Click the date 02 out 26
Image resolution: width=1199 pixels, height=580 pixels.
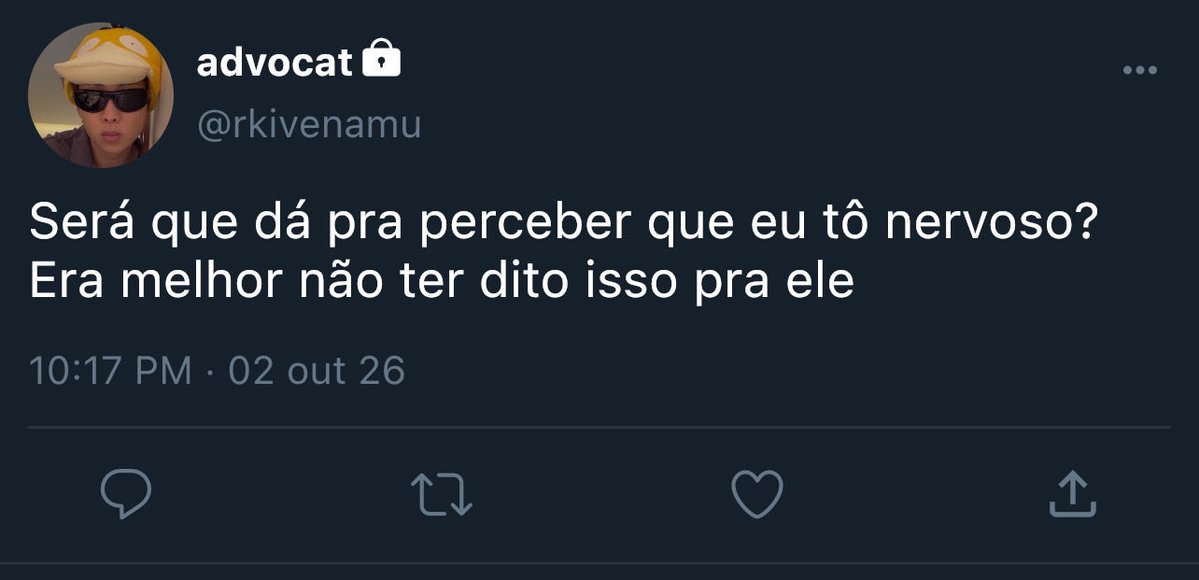pyautogui.click(x=317, y=371)
